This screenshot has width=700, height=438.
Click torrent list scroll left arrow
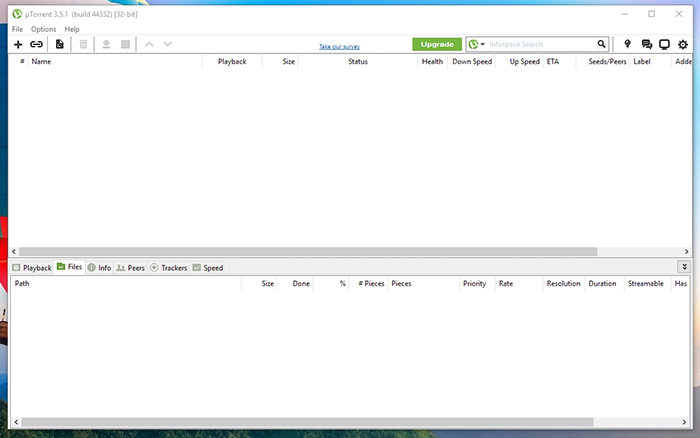tap(14, 251)
